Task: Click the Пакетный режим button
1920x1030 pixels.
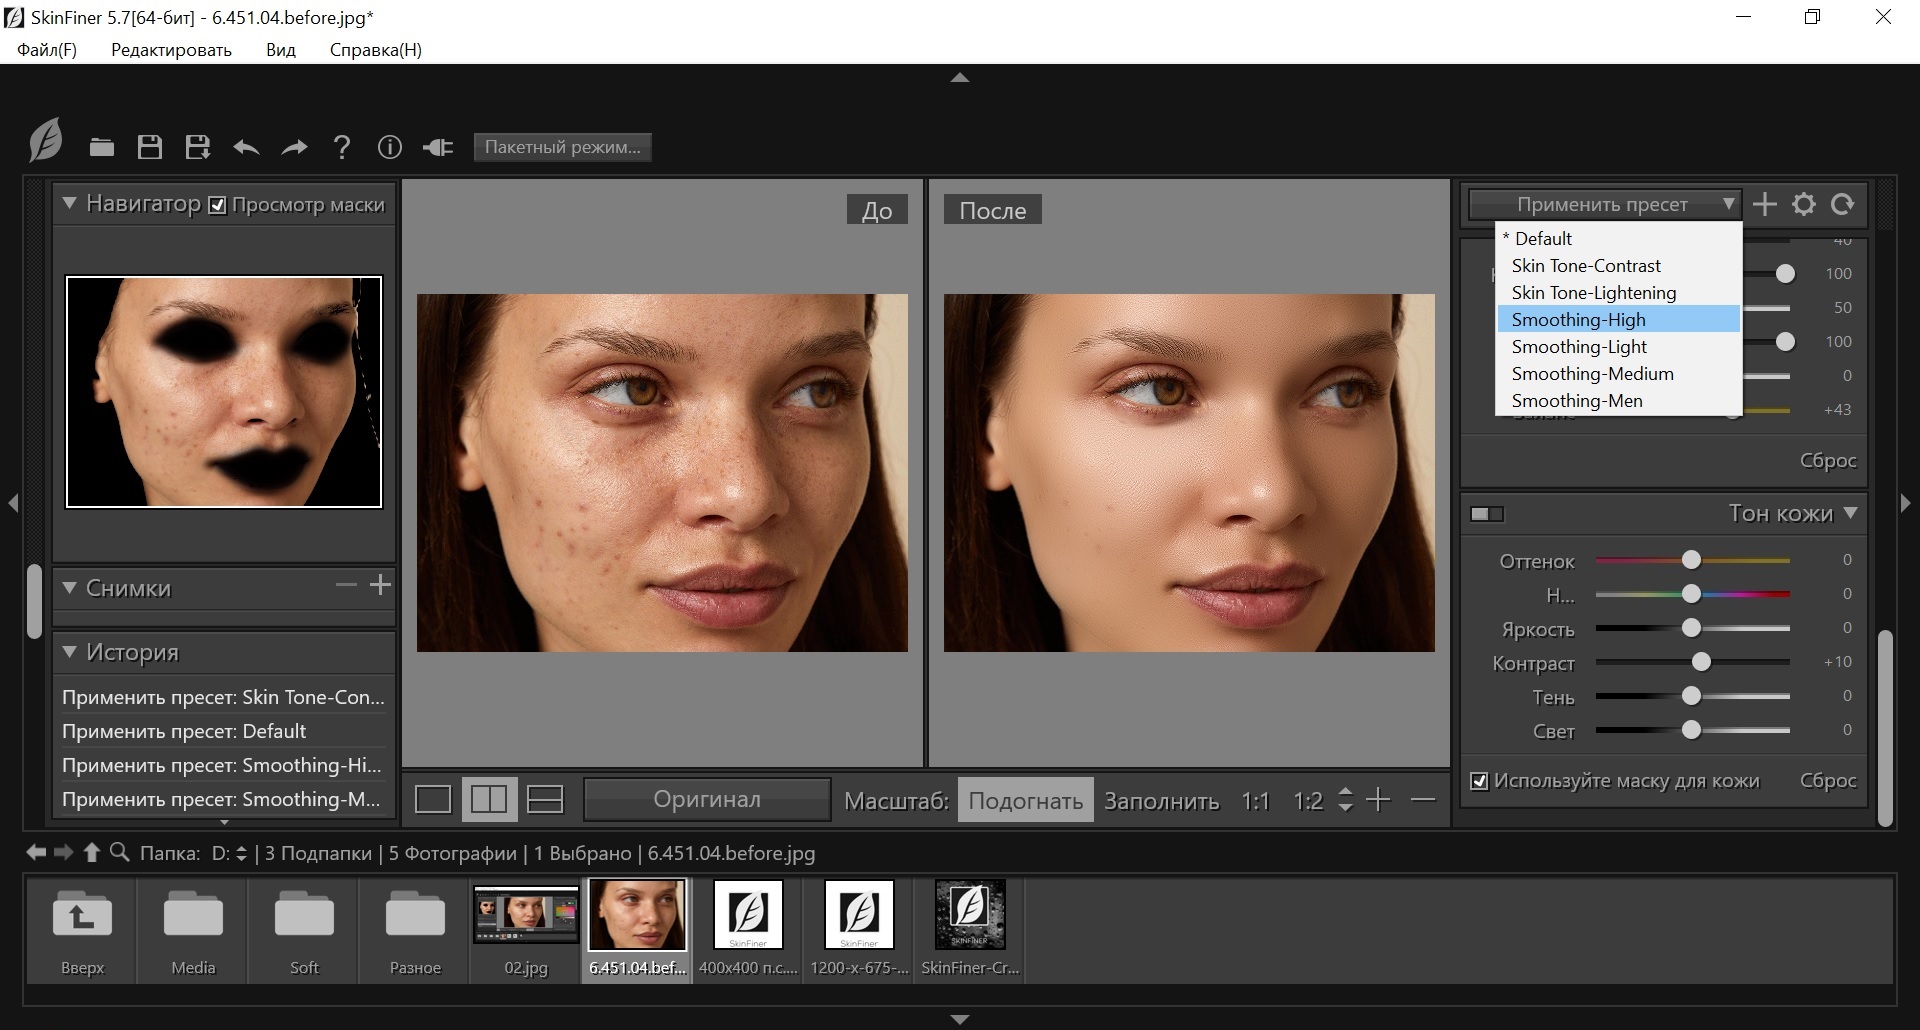Action: click(562, 147)
